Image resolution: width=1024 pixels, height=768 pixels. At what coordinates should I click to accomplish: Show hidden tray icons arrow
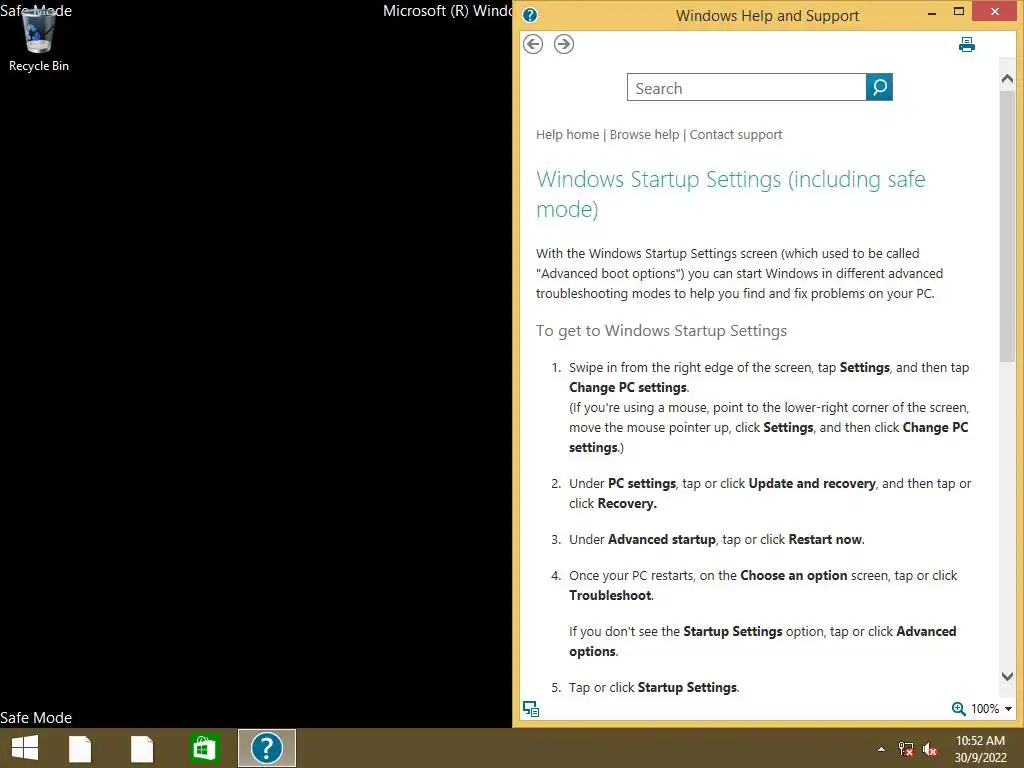coord(881,749)
